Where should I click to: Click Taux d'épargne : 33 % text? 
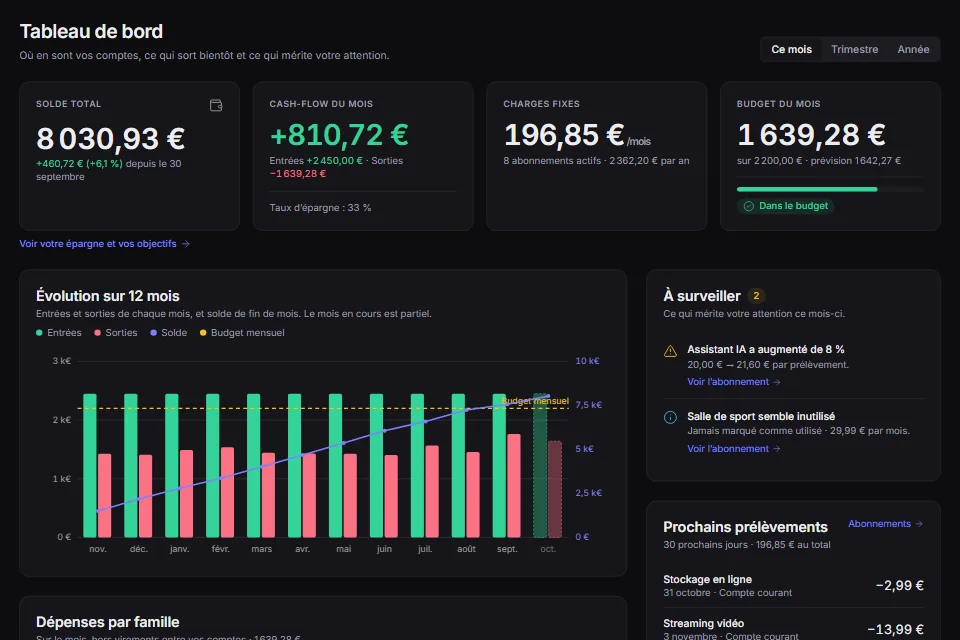click(320, 208)
